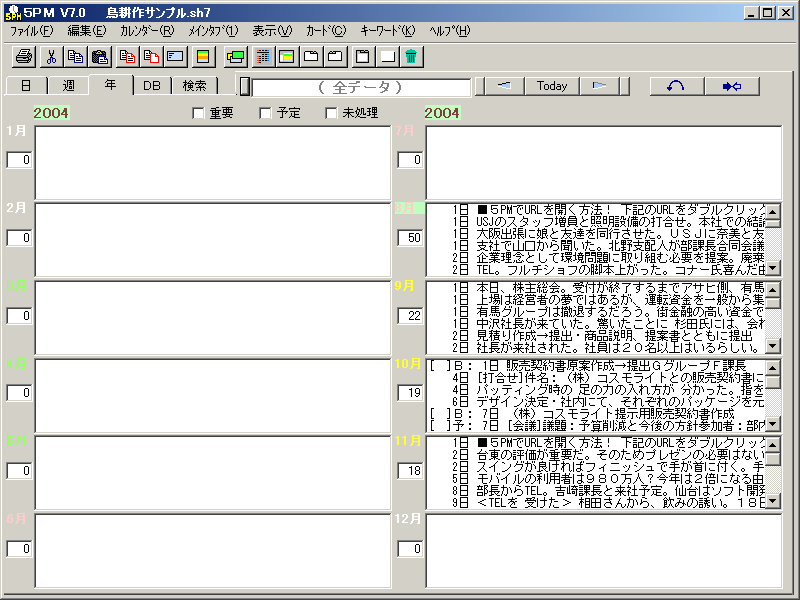Open the カード(C) menu
The width and height of the screenshot is (800, 600).
tap(326, 31)
